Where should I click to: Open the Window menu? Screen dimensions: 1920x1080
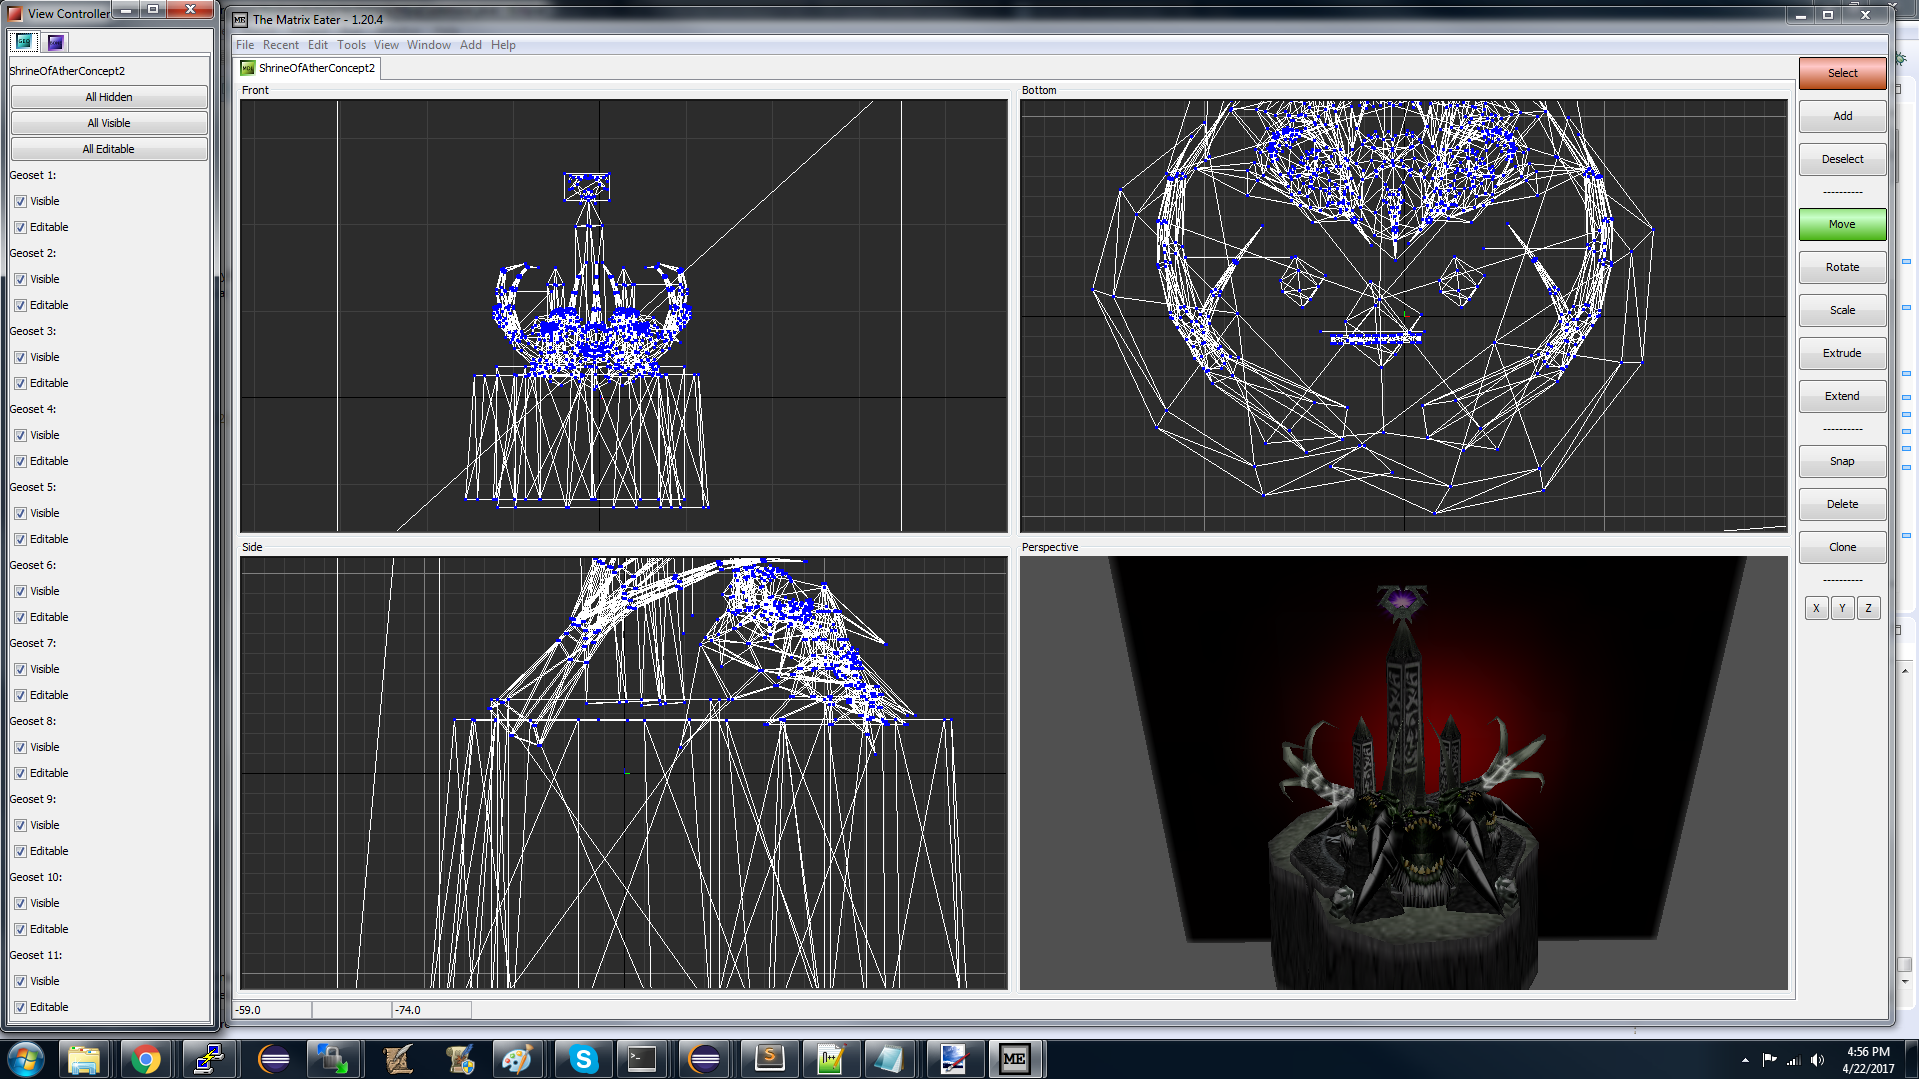coord(429,45)
